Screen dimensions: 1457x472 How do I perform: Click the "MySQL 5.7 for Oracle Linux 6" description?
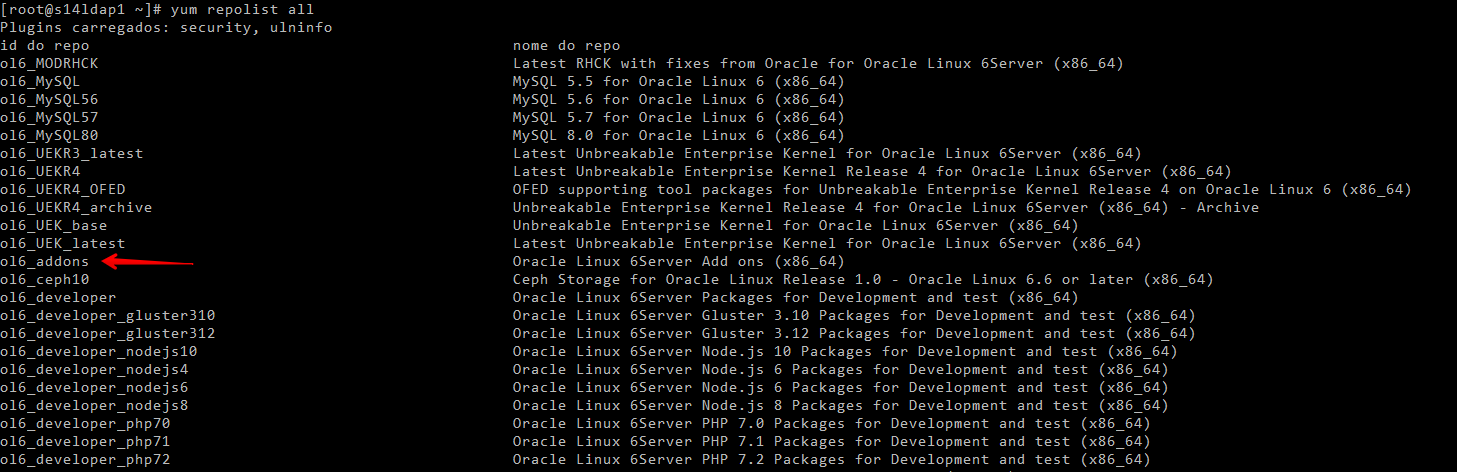678,118
